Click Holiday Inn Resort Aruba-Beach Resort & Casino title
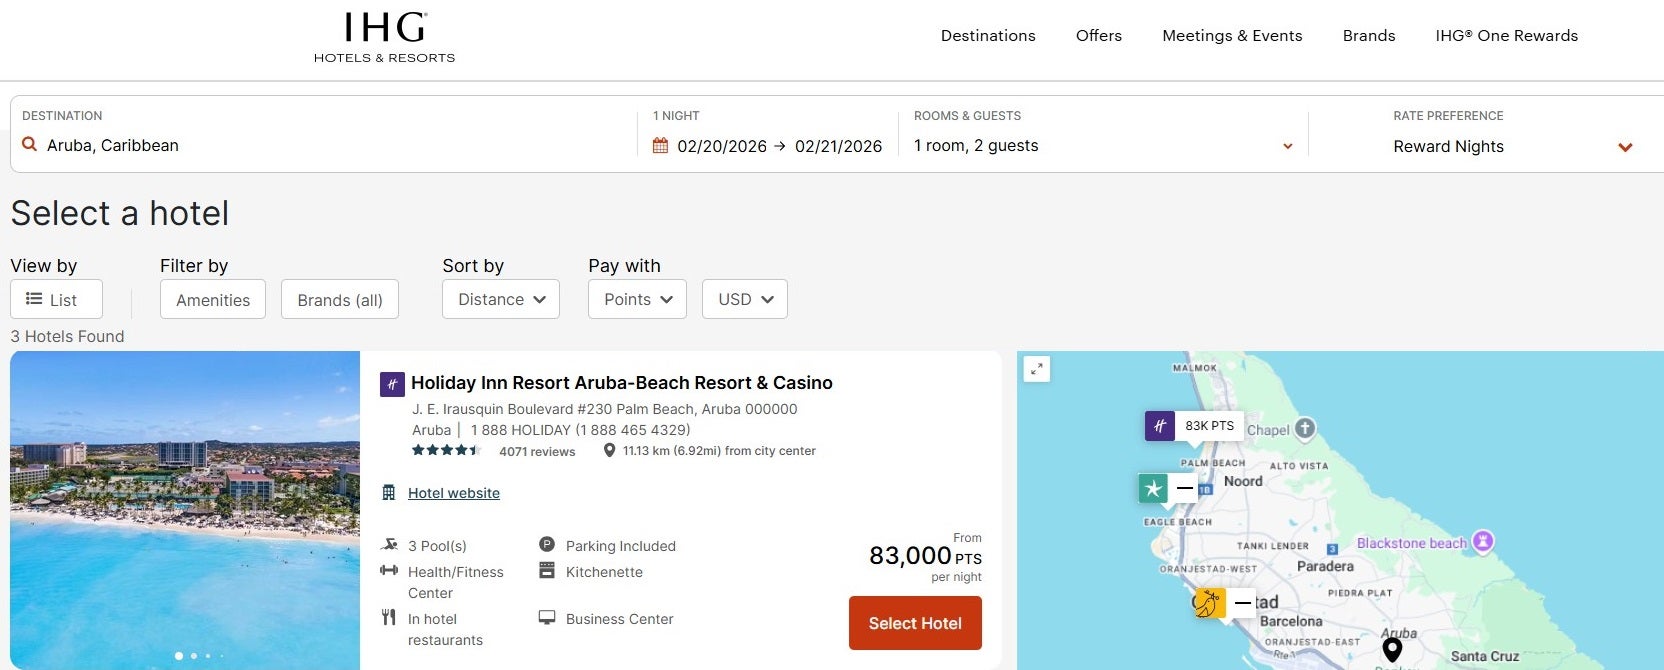The image size is (1664, 670). 622,383
